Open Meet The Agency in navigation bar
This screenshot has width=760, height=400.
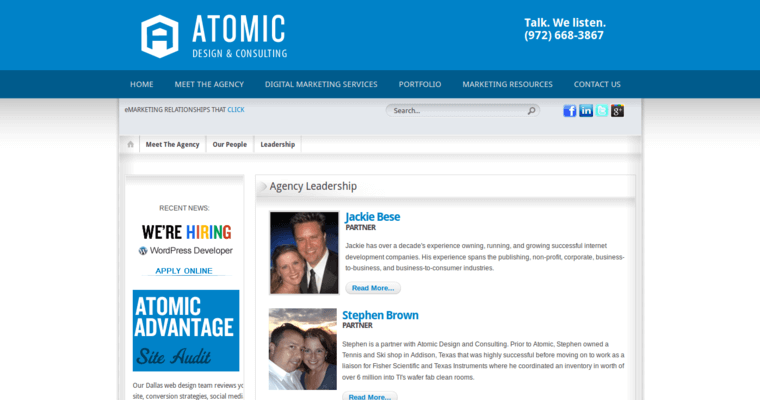pos(209,84)
